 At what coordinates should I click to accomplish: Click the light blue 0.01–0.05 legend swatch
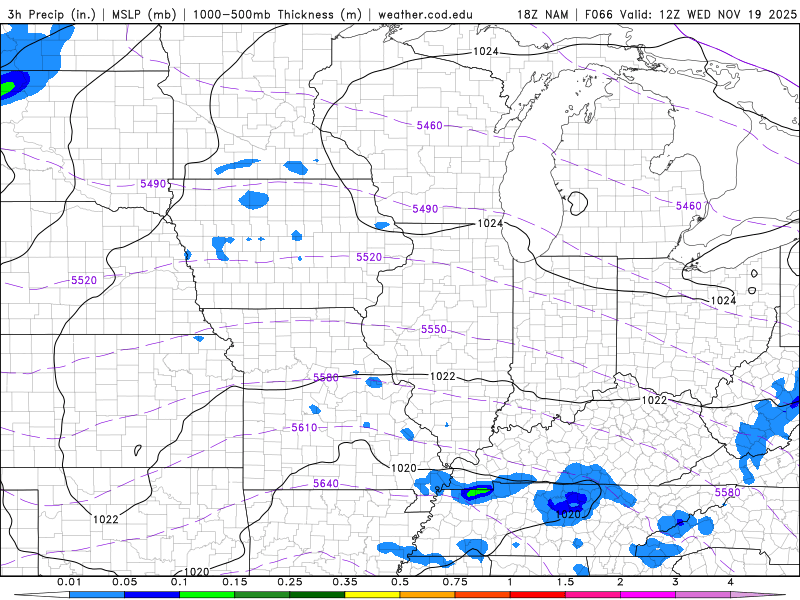tap(96, 595)
